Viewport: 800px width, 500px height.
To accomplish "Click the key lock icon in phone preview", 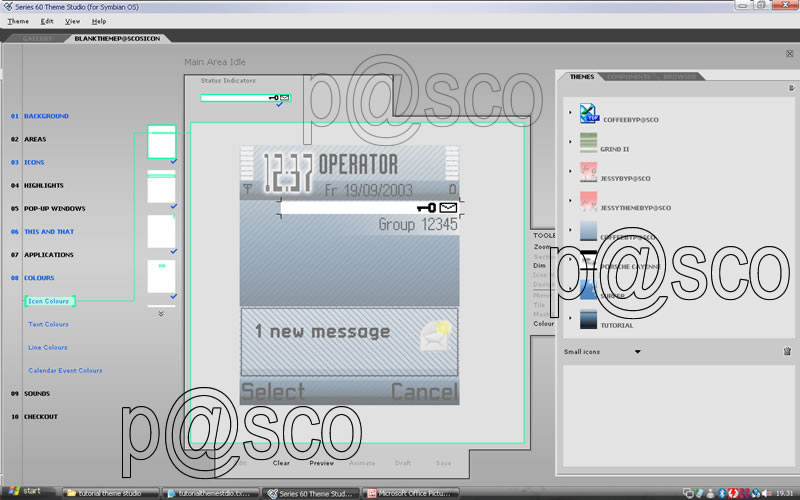I will pyautogui.click(x=427, y=208).
